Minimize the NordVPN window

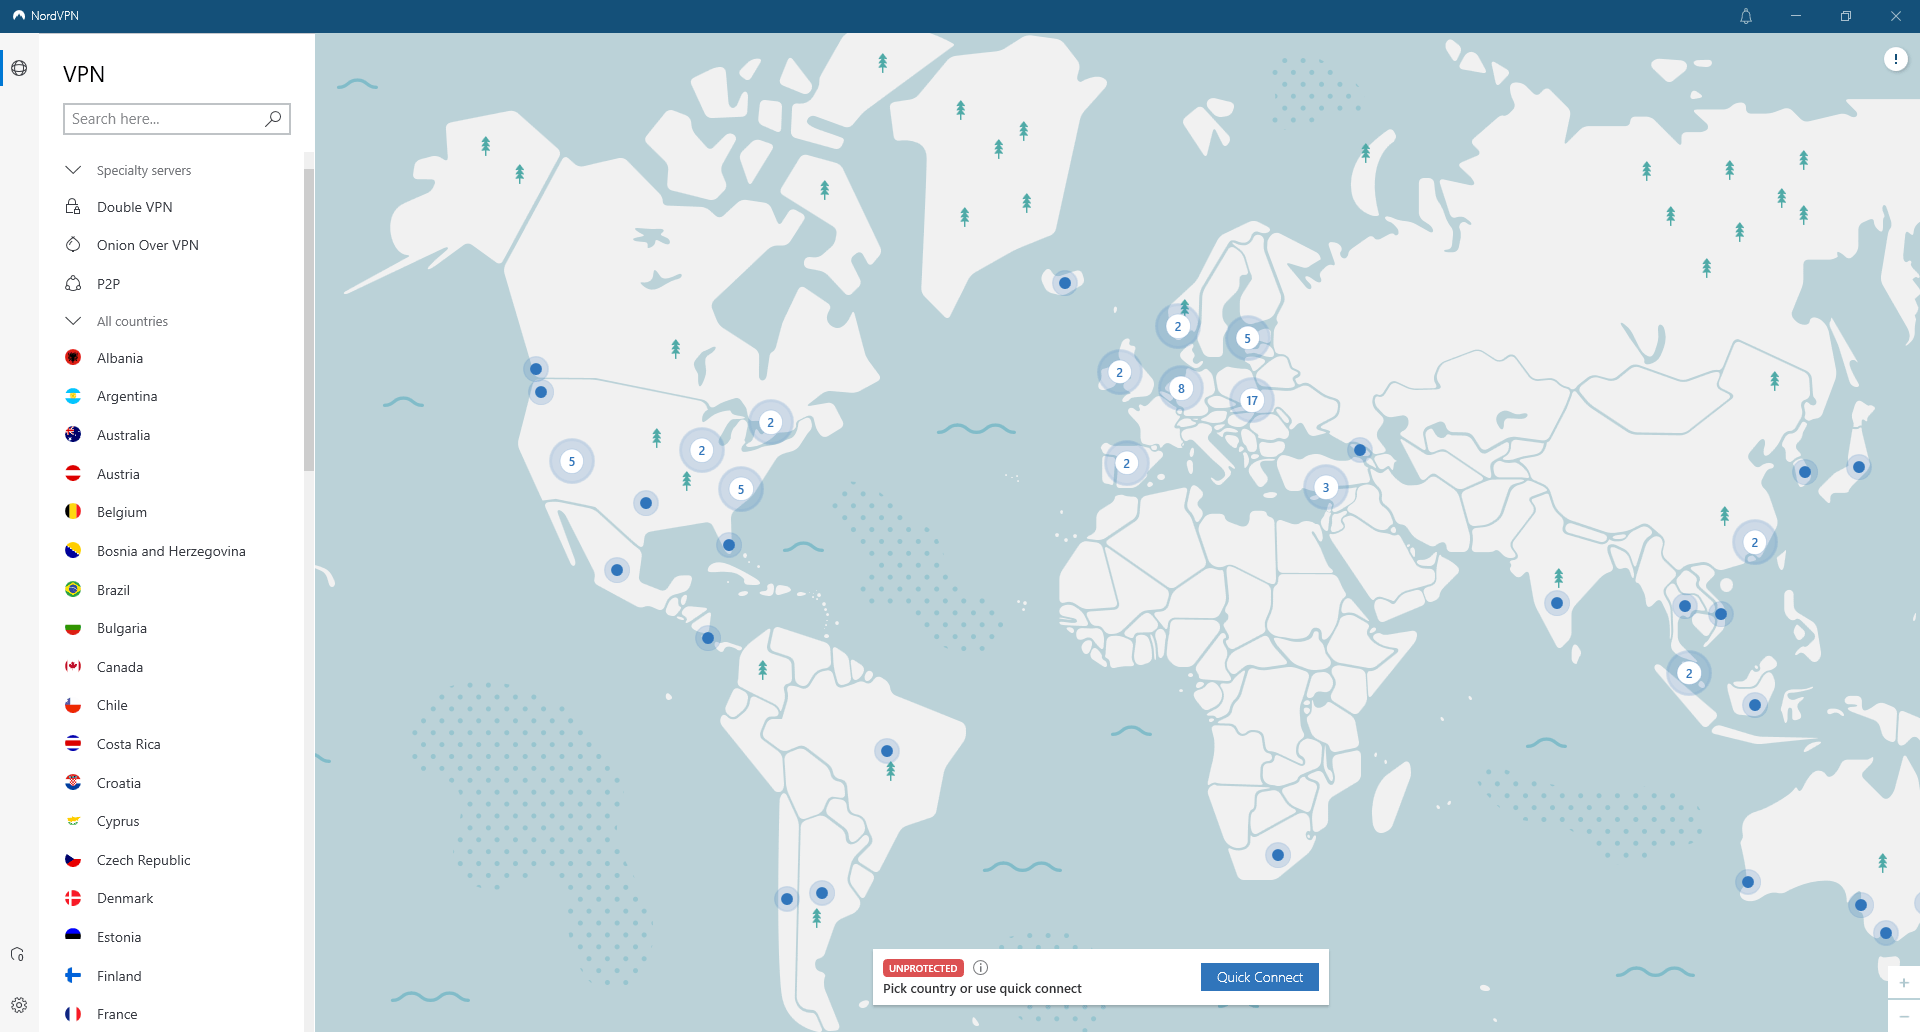pyautogui.click(x=1796, y=16)
